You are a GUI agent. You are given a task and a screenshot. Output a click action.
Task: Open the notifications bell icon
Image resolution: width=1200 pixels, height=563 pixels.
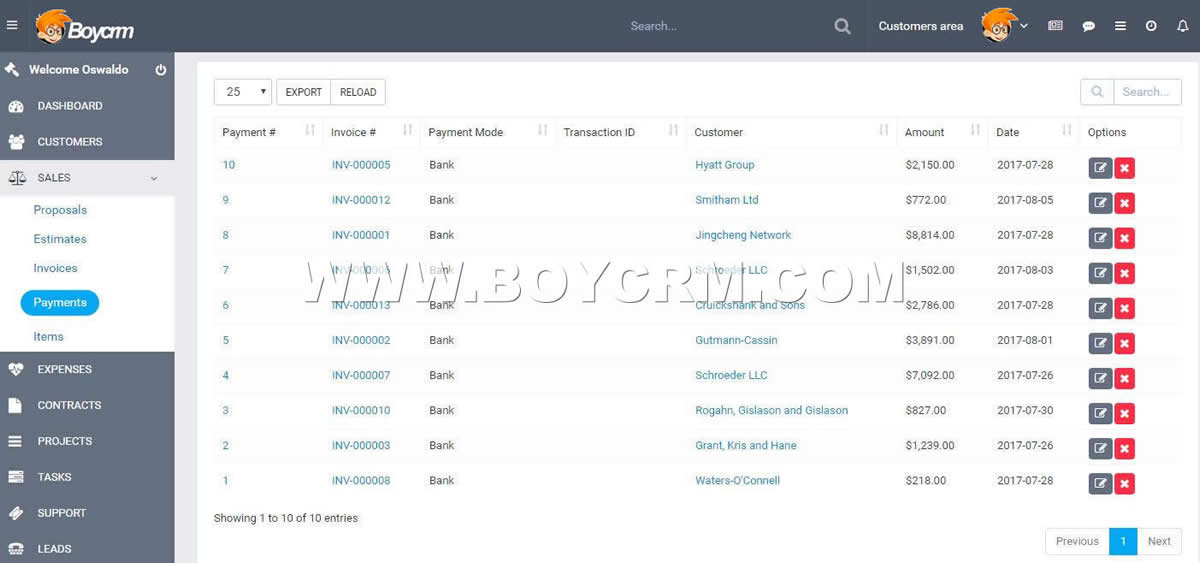(x=1182, y=26)
